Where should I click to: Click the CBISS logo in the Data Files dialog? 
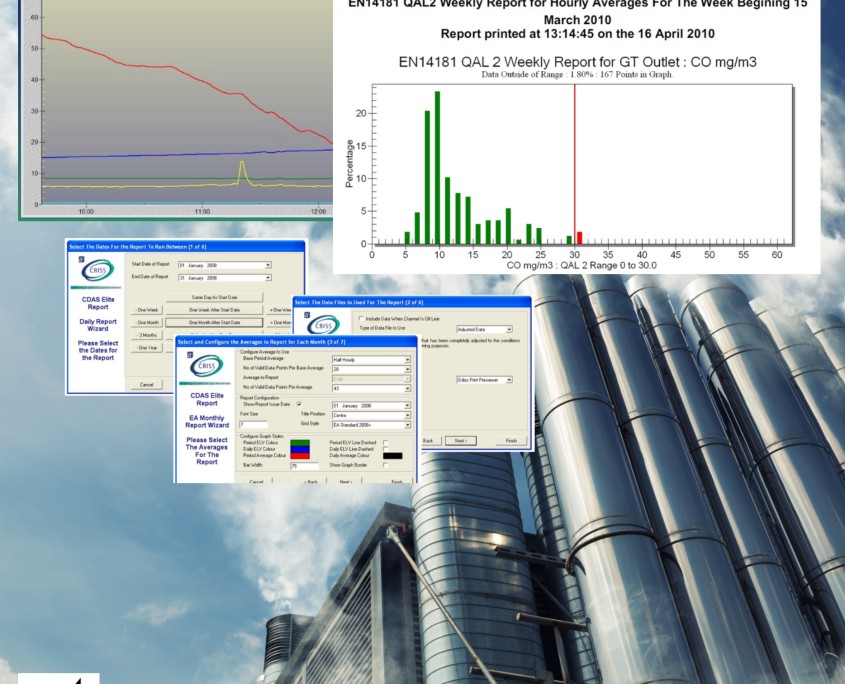[x=323, y=325]
